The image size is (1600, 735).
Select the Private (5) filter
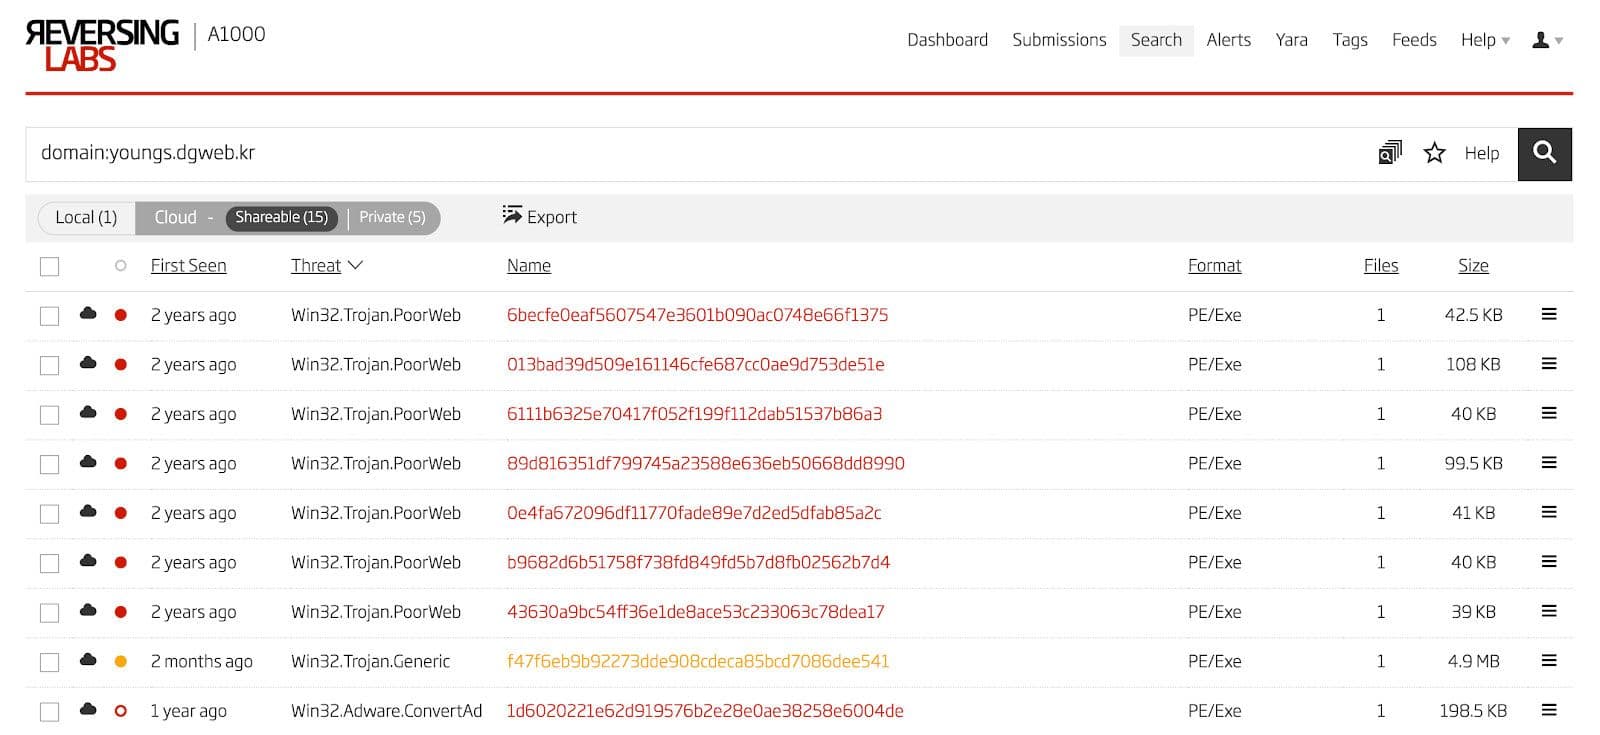(x=392, y=217)
